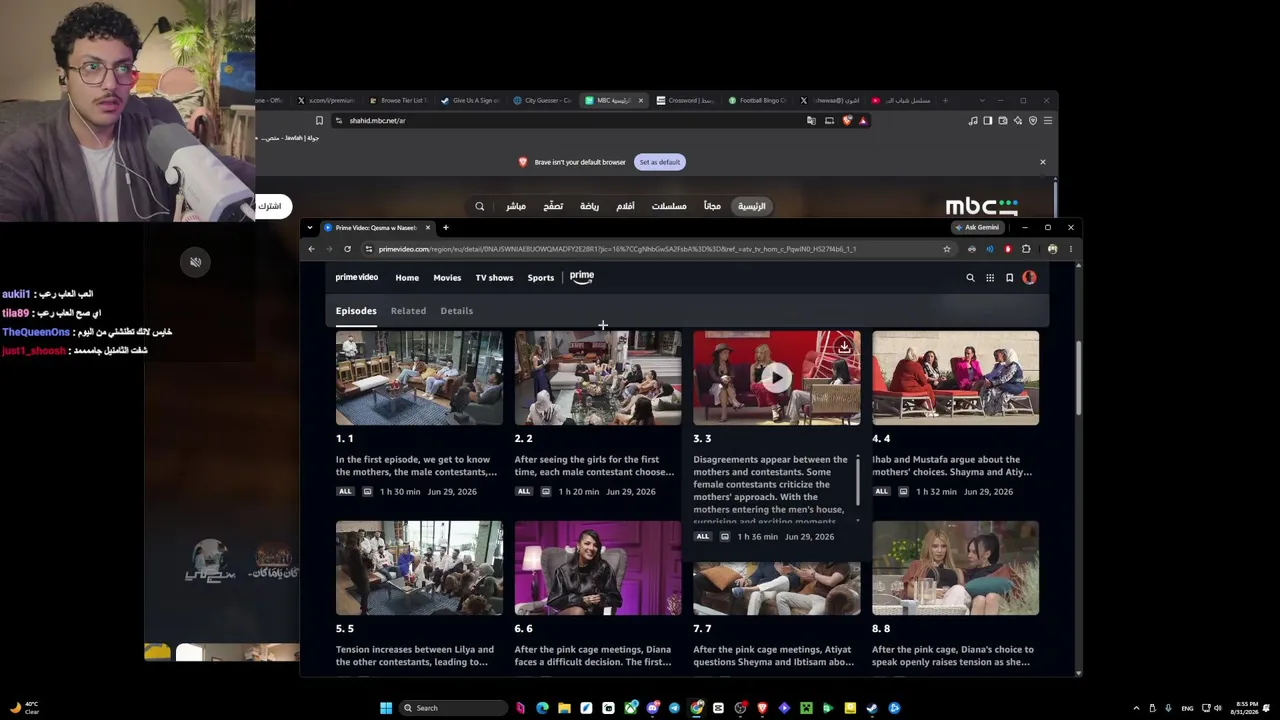Open مسلسلات link on the MBC Shahid menu

coord(669,206)
